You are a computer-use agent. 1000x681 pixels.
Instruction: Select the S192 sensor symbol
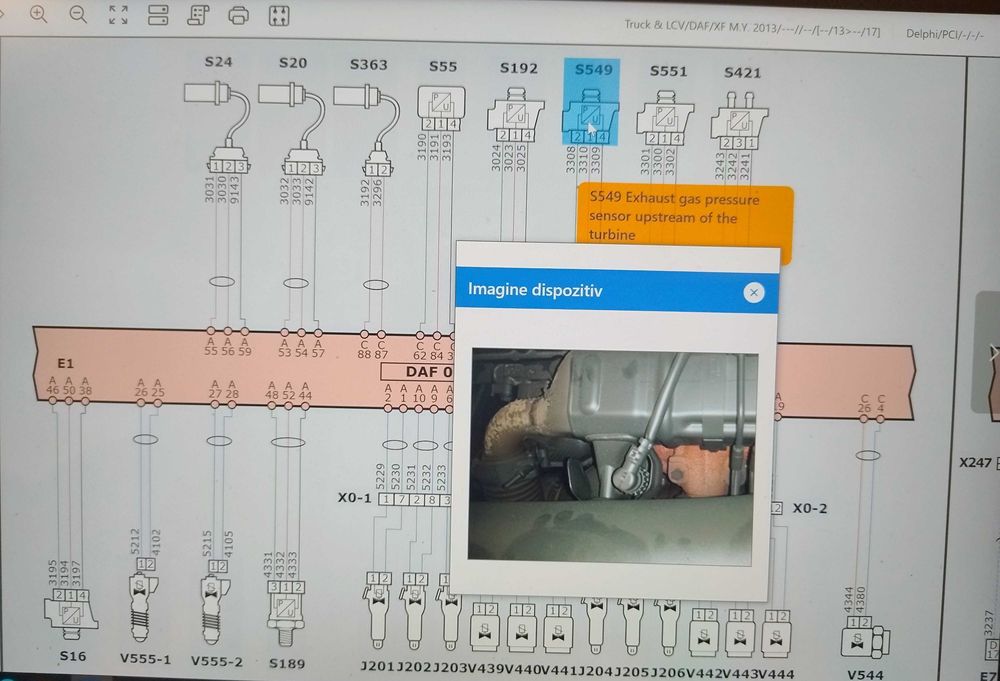tap(515, 116)
